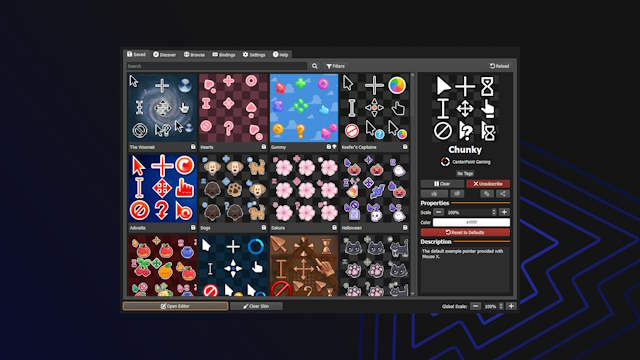Click the lock icon on Gummy card

pos(329,147)
